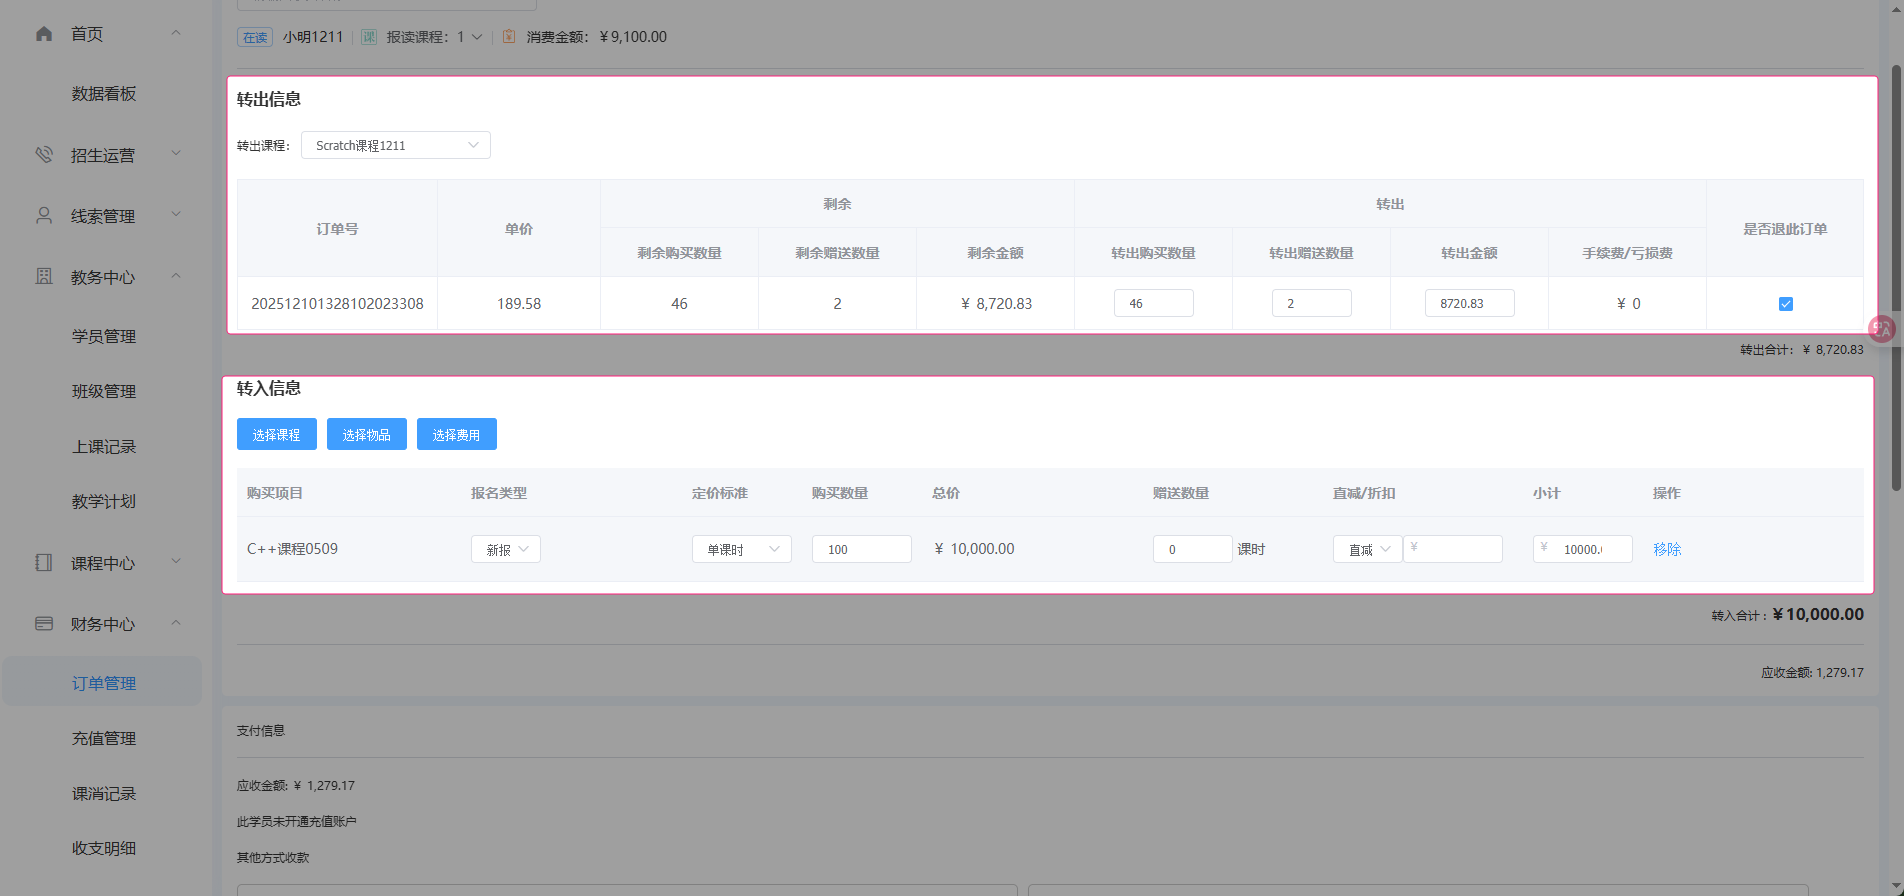Click the 消费金额 ¥9,100.00 text

pos(597,37)
